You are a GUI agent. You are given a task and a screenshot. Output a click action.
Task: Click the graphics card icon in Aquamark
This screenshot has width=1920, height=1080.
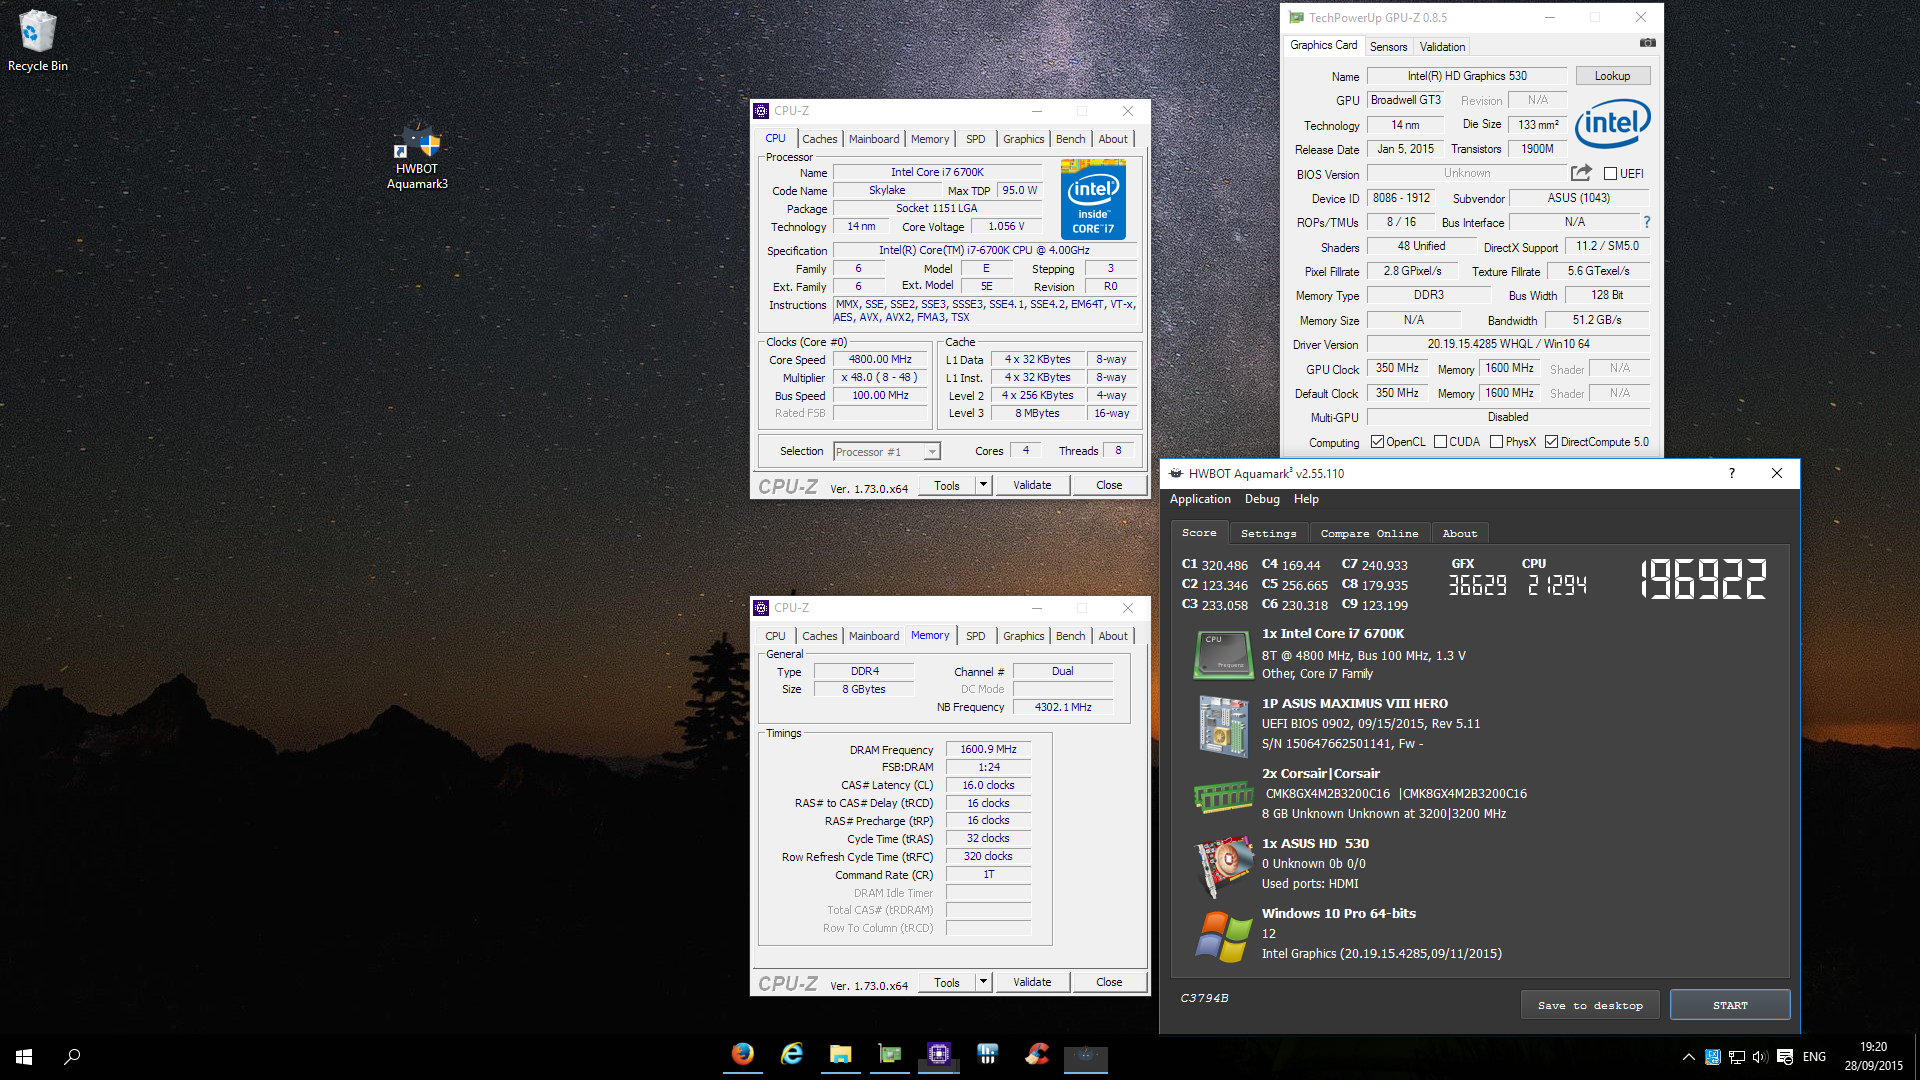1224,867
